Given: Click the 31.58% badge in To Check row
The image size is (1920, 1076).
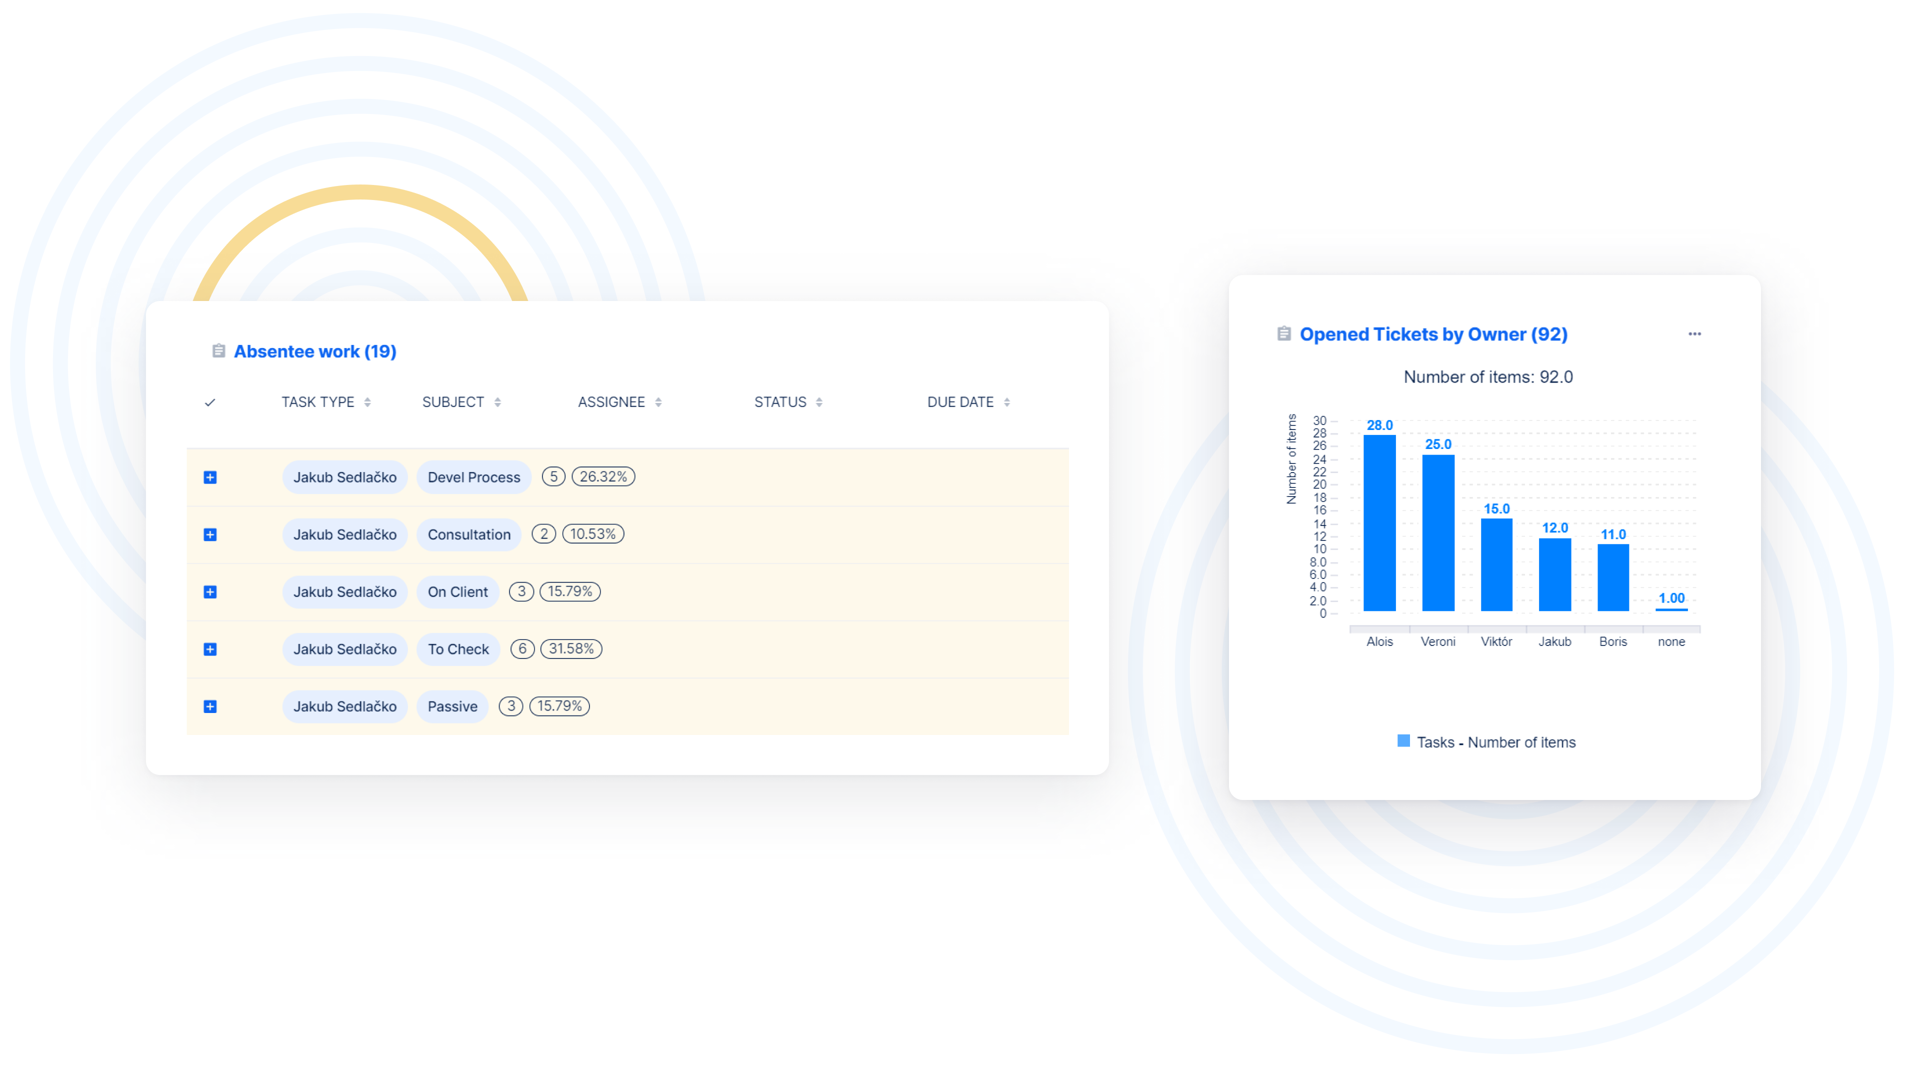Looking at the screenshot, I should pos(571,649).
